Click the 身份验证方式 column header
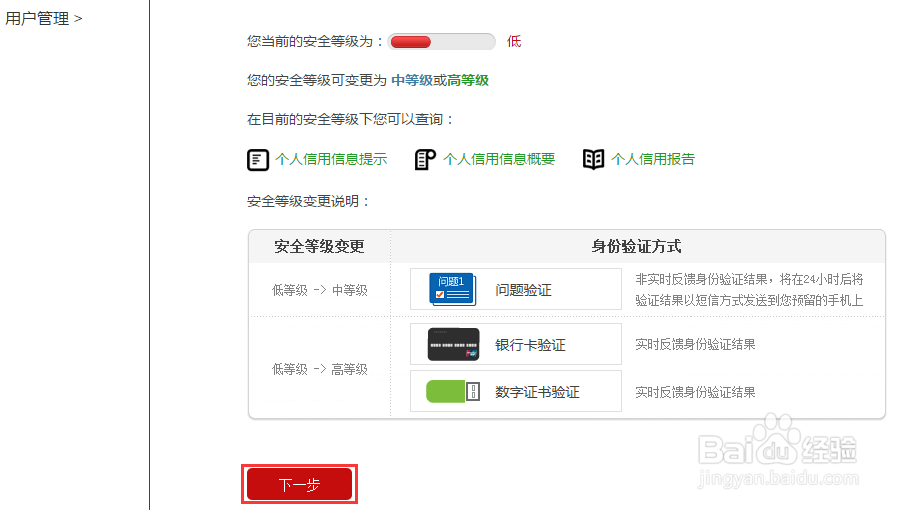The height and width of the screenshot is (510, 910). click(637, 247)
